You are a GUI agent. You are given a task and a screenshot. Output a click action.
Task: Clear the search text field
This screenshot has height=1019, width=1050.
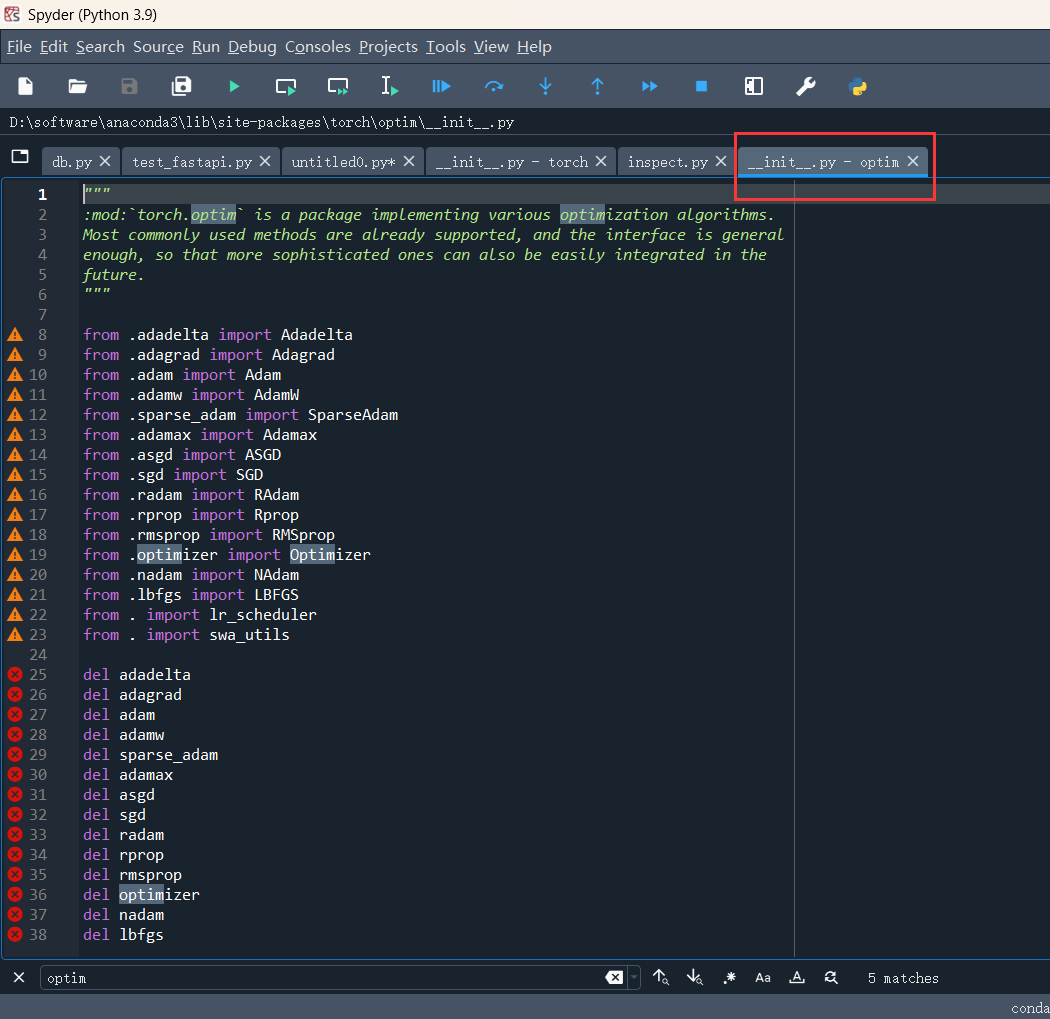[x=614, y=977]
